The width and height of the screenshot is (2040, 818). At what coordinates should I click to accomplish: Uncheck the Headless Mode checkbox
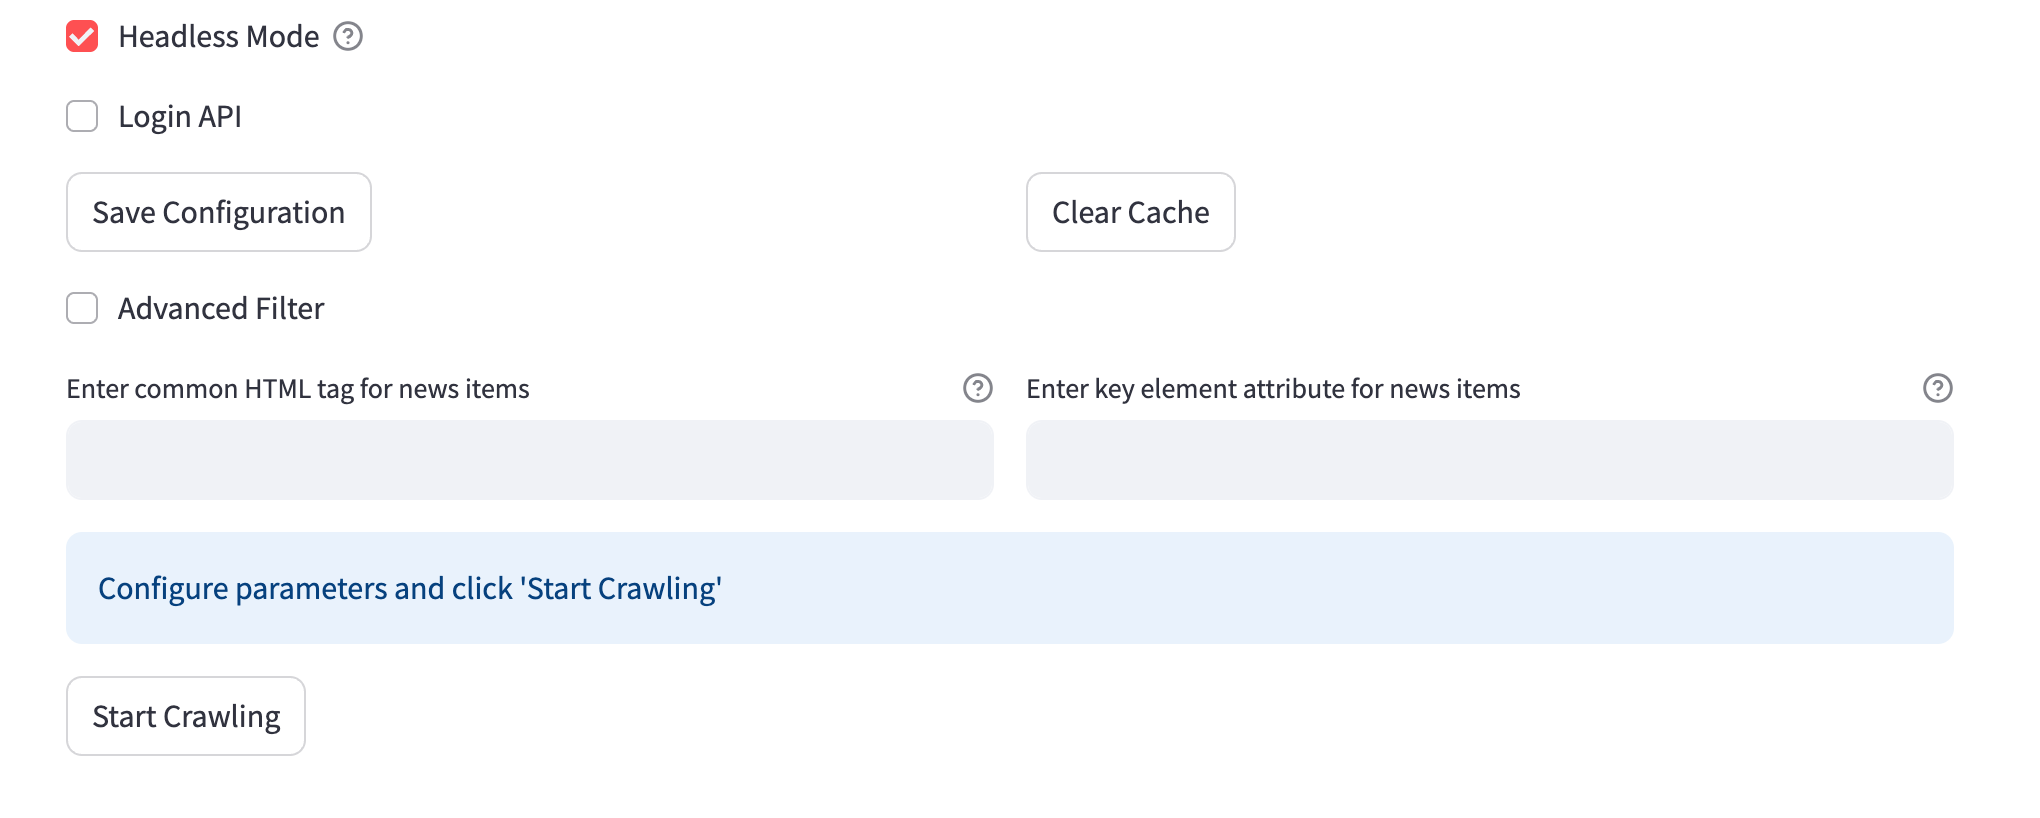82,37
